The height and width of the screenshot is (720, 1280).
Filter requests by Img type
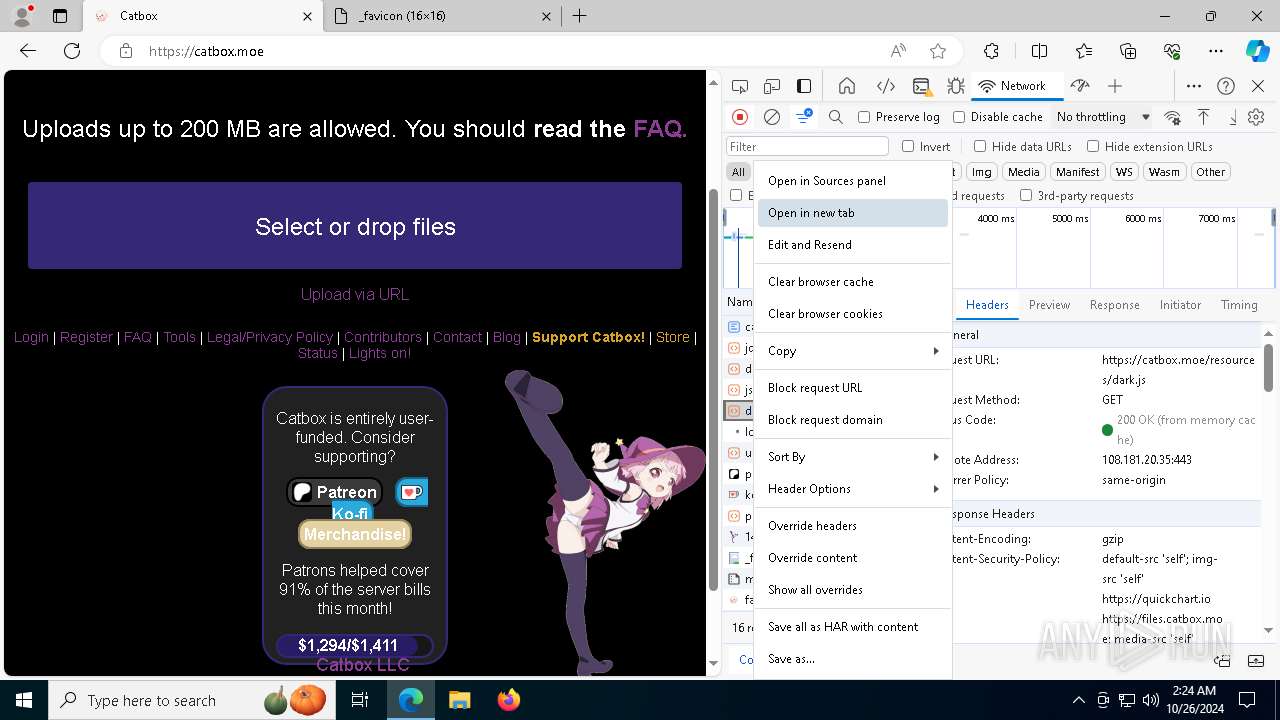pos(982,172)
